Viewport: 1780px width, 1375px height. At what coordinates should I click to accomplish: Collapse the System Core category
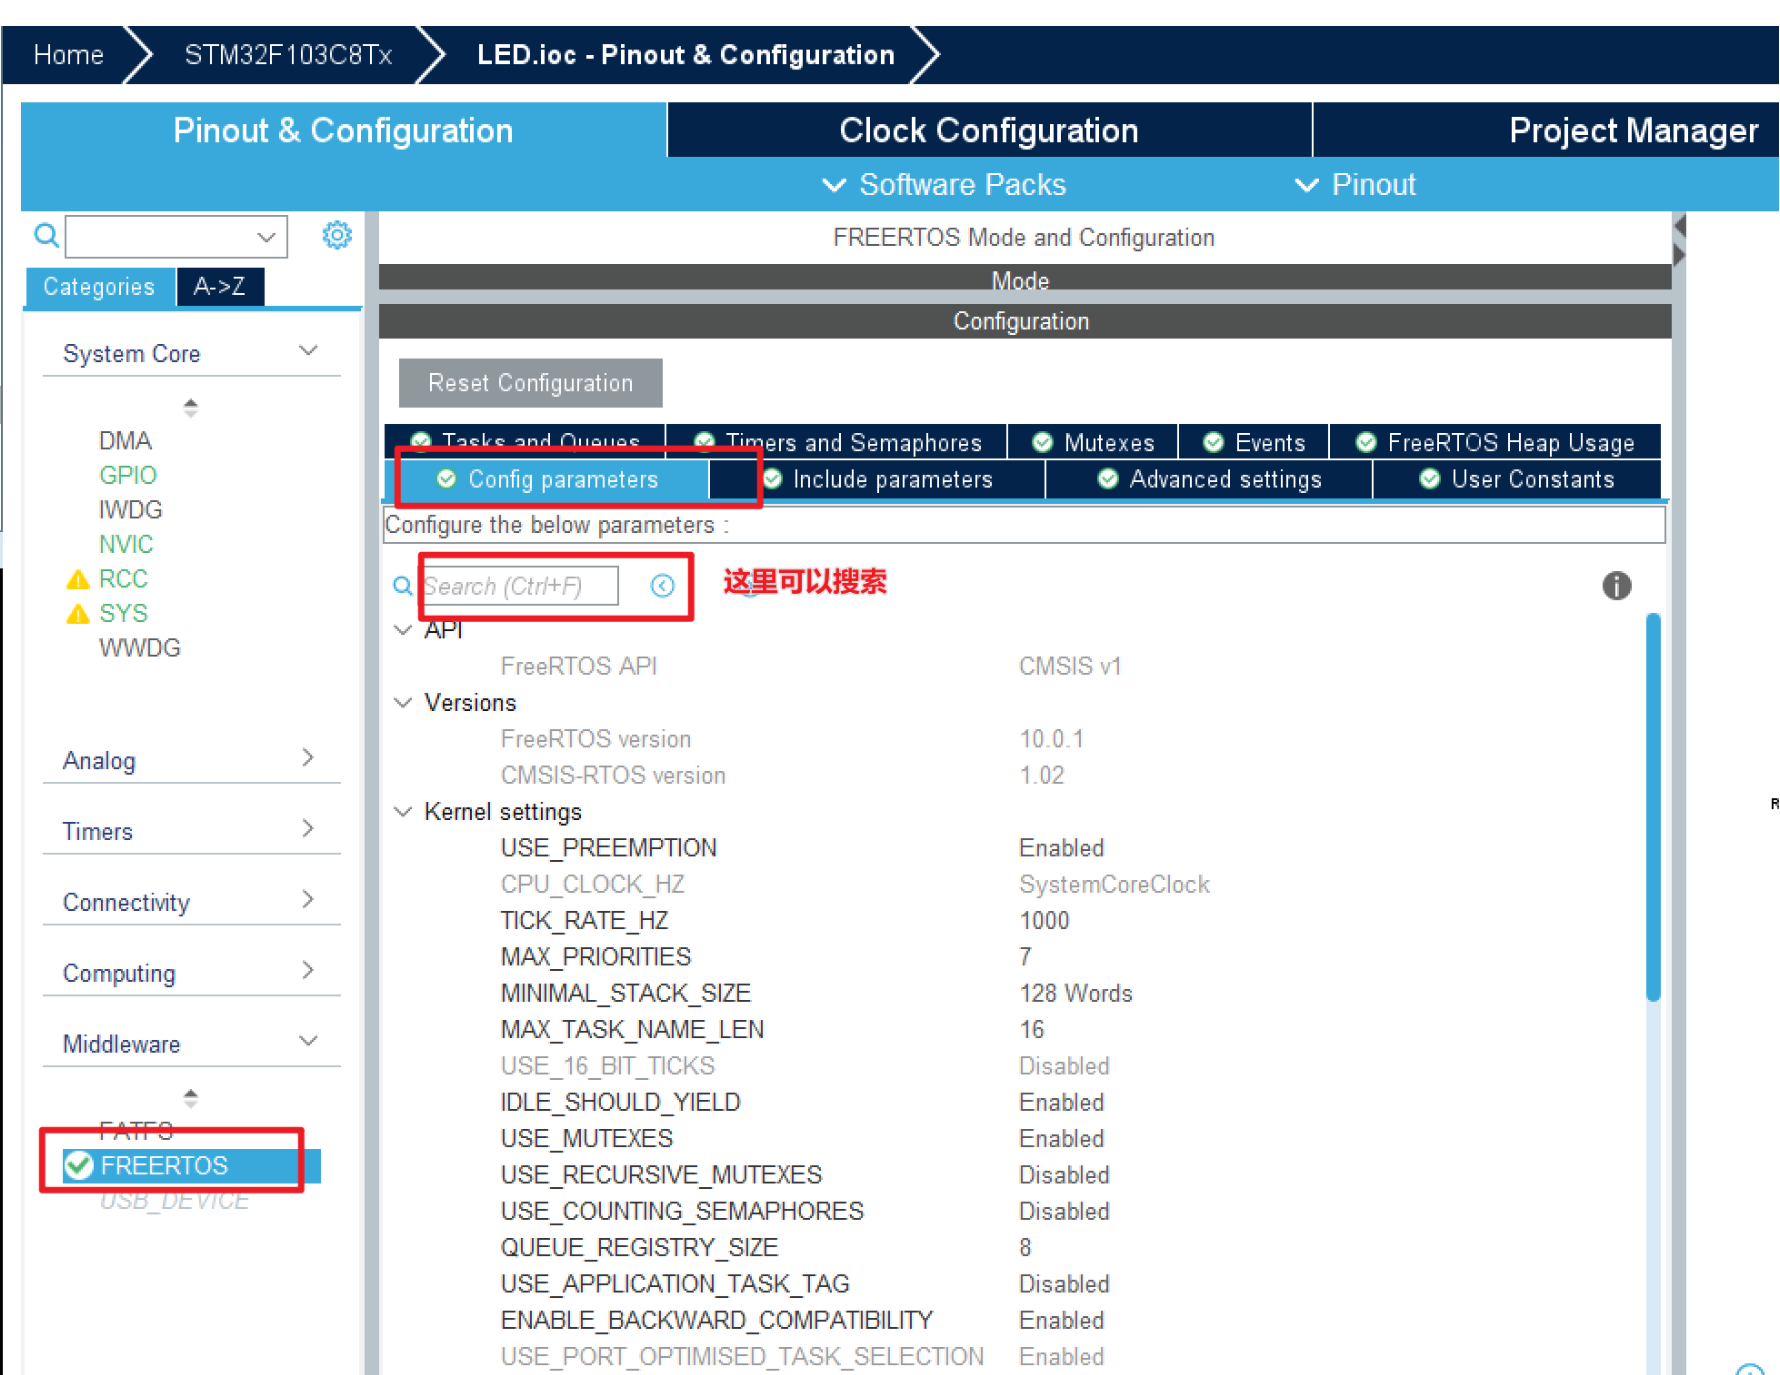pos(308,351)
